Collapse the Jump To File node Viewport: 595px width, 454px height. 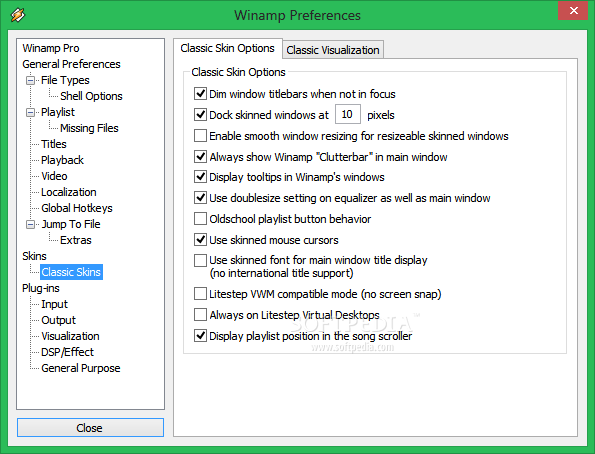point(30,224)
